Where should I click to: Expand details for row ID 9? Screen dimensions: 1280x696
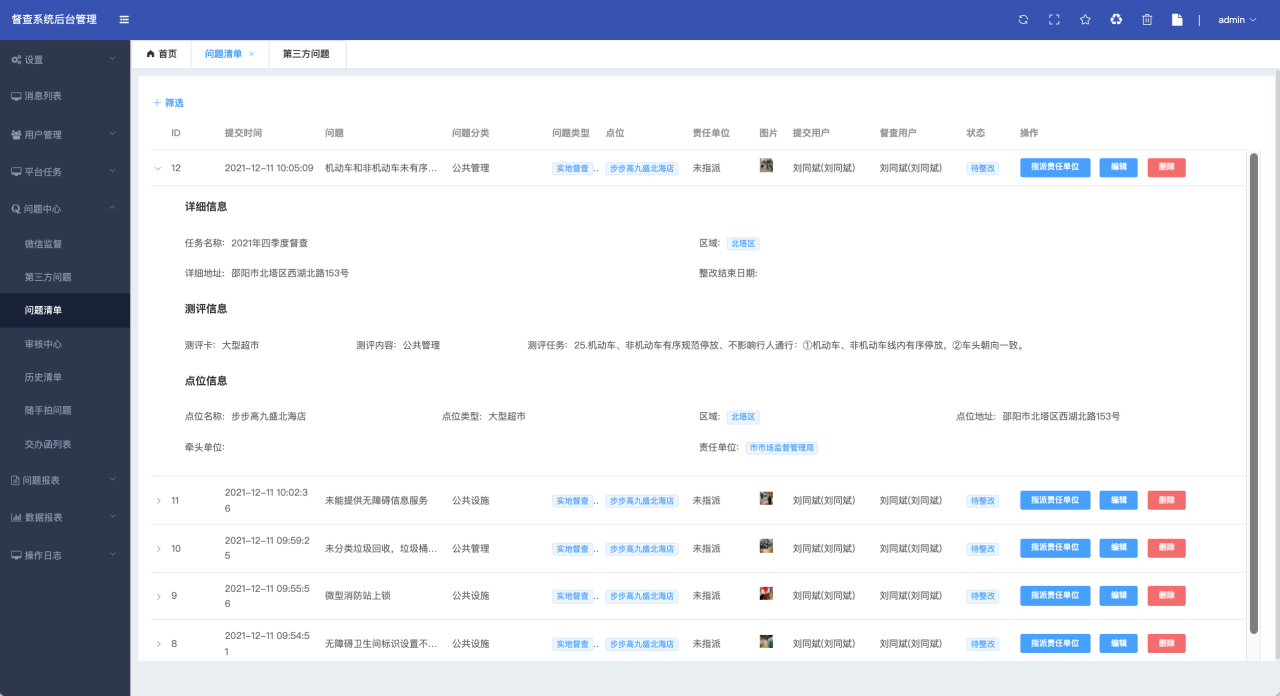(158, 596)
